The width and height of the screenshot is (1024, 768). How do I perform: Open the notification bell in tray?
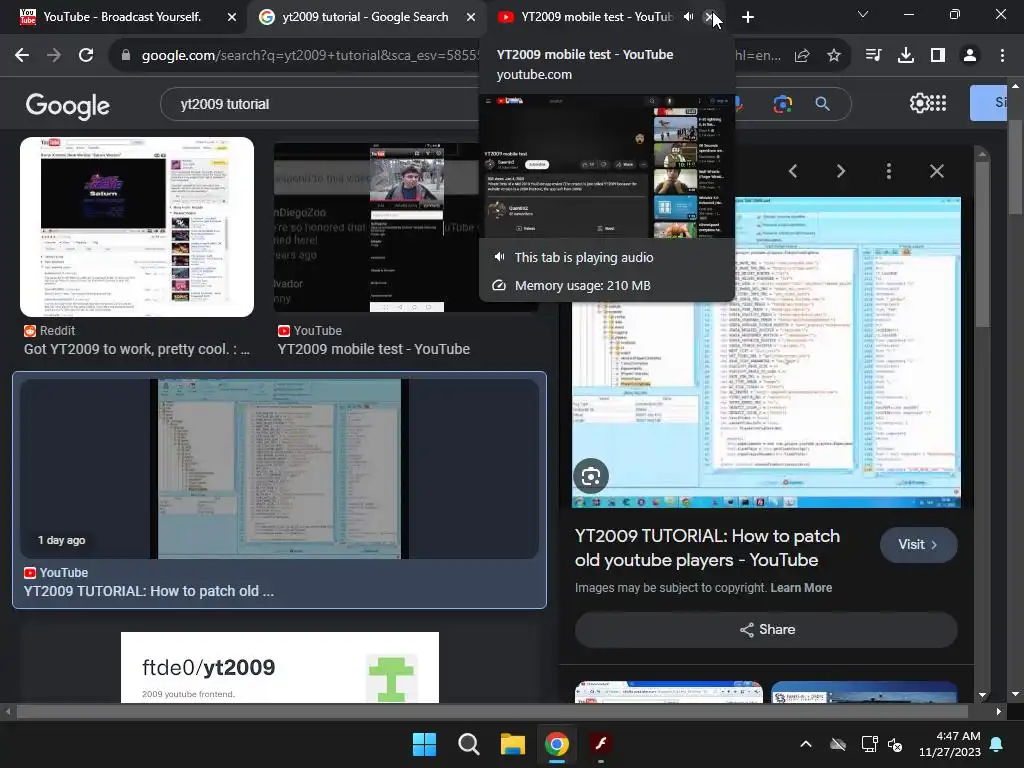pyautogui.click(x=997, y=744)
